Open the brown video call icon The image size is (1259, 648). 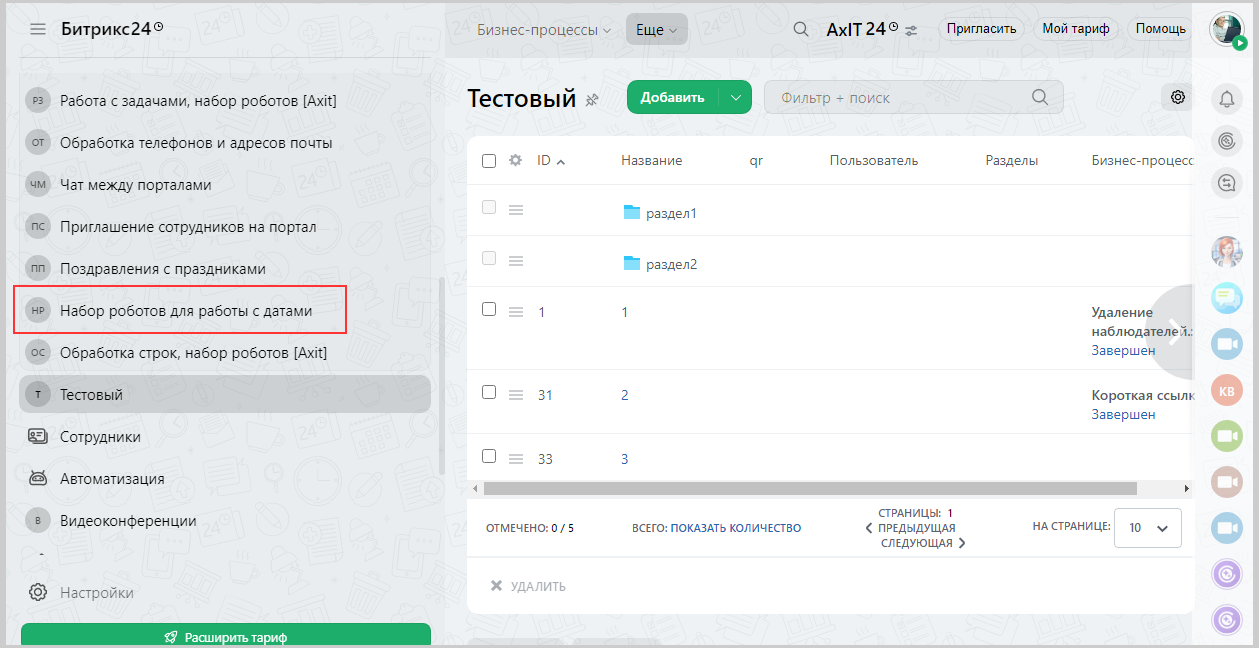1227,482
